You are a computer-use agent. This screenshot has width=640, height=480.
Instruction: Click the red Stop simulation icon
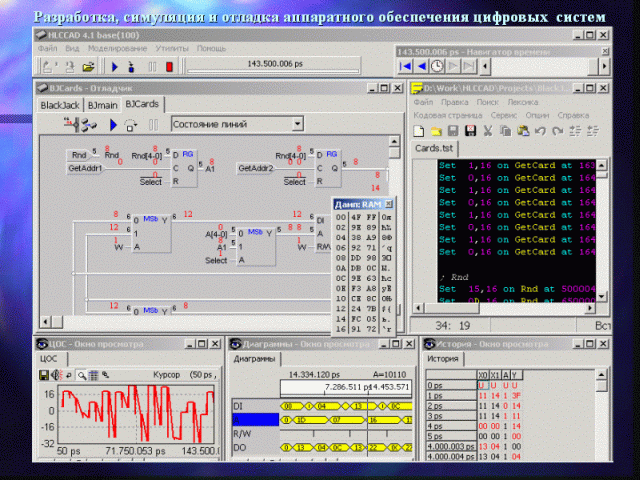[x=169, y=67]
